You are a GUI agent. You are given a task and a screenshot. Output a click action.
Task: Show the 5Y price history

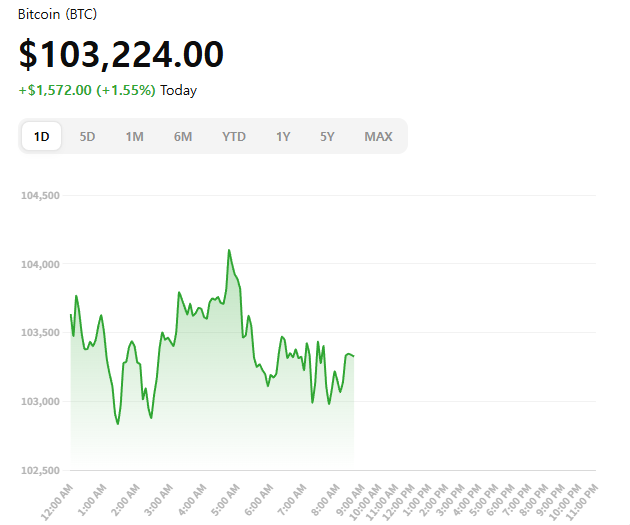[x=328, y=137]
